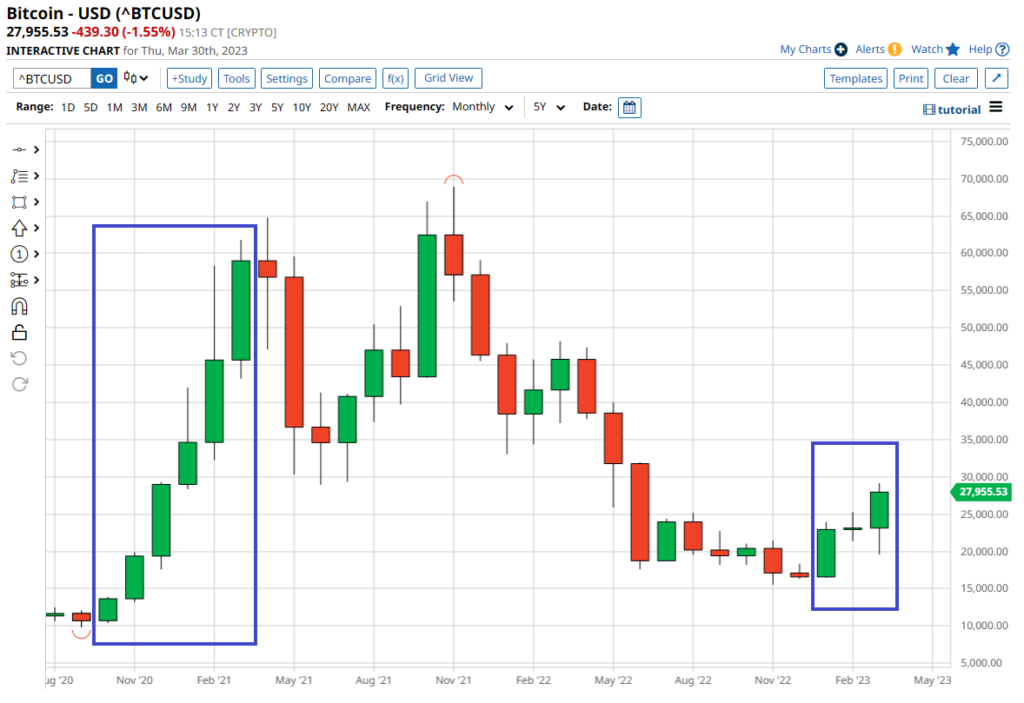Undo last drawing action
Screen dimensions: 1024x703
pyautogui.click(x=19, y=358)
